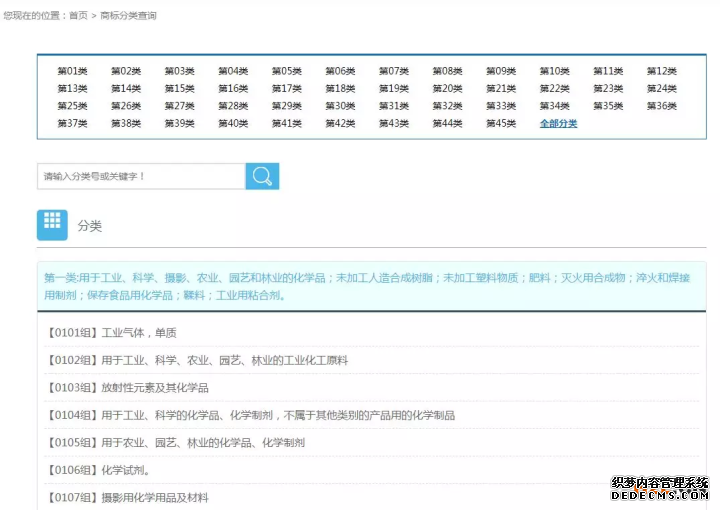Select group 0106 化学试剂
720x510 pixels.
[x=98, y=470]
